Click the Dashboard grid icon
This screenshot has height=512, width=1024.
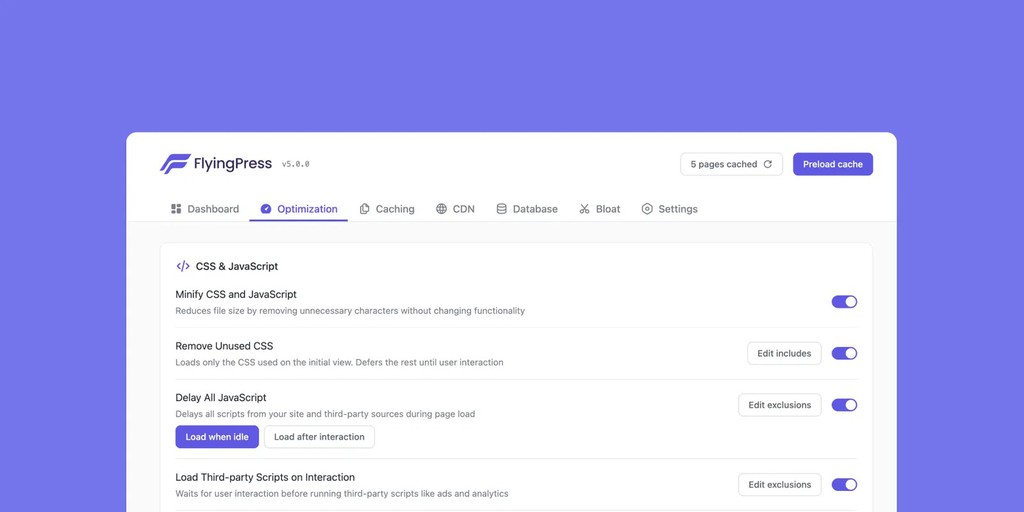pyautogui.click(x=176, y=209)
